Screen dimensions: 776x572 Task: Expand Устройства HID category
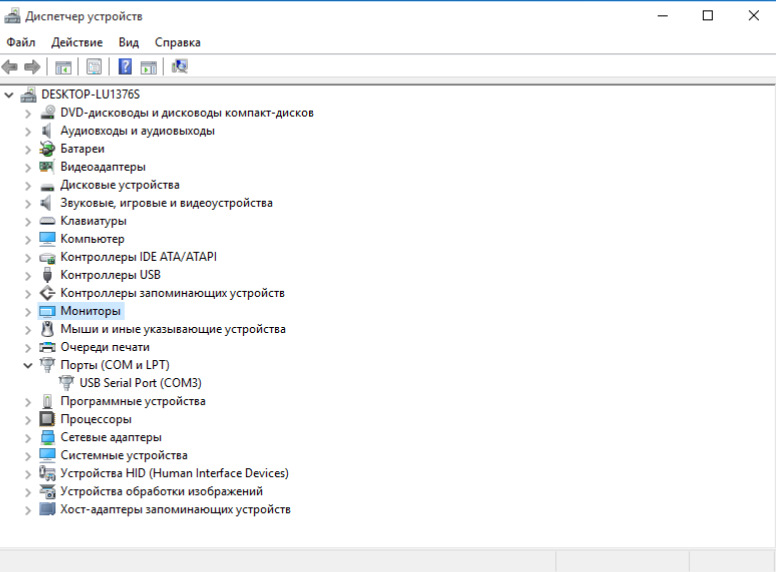(x=28, y=474)
